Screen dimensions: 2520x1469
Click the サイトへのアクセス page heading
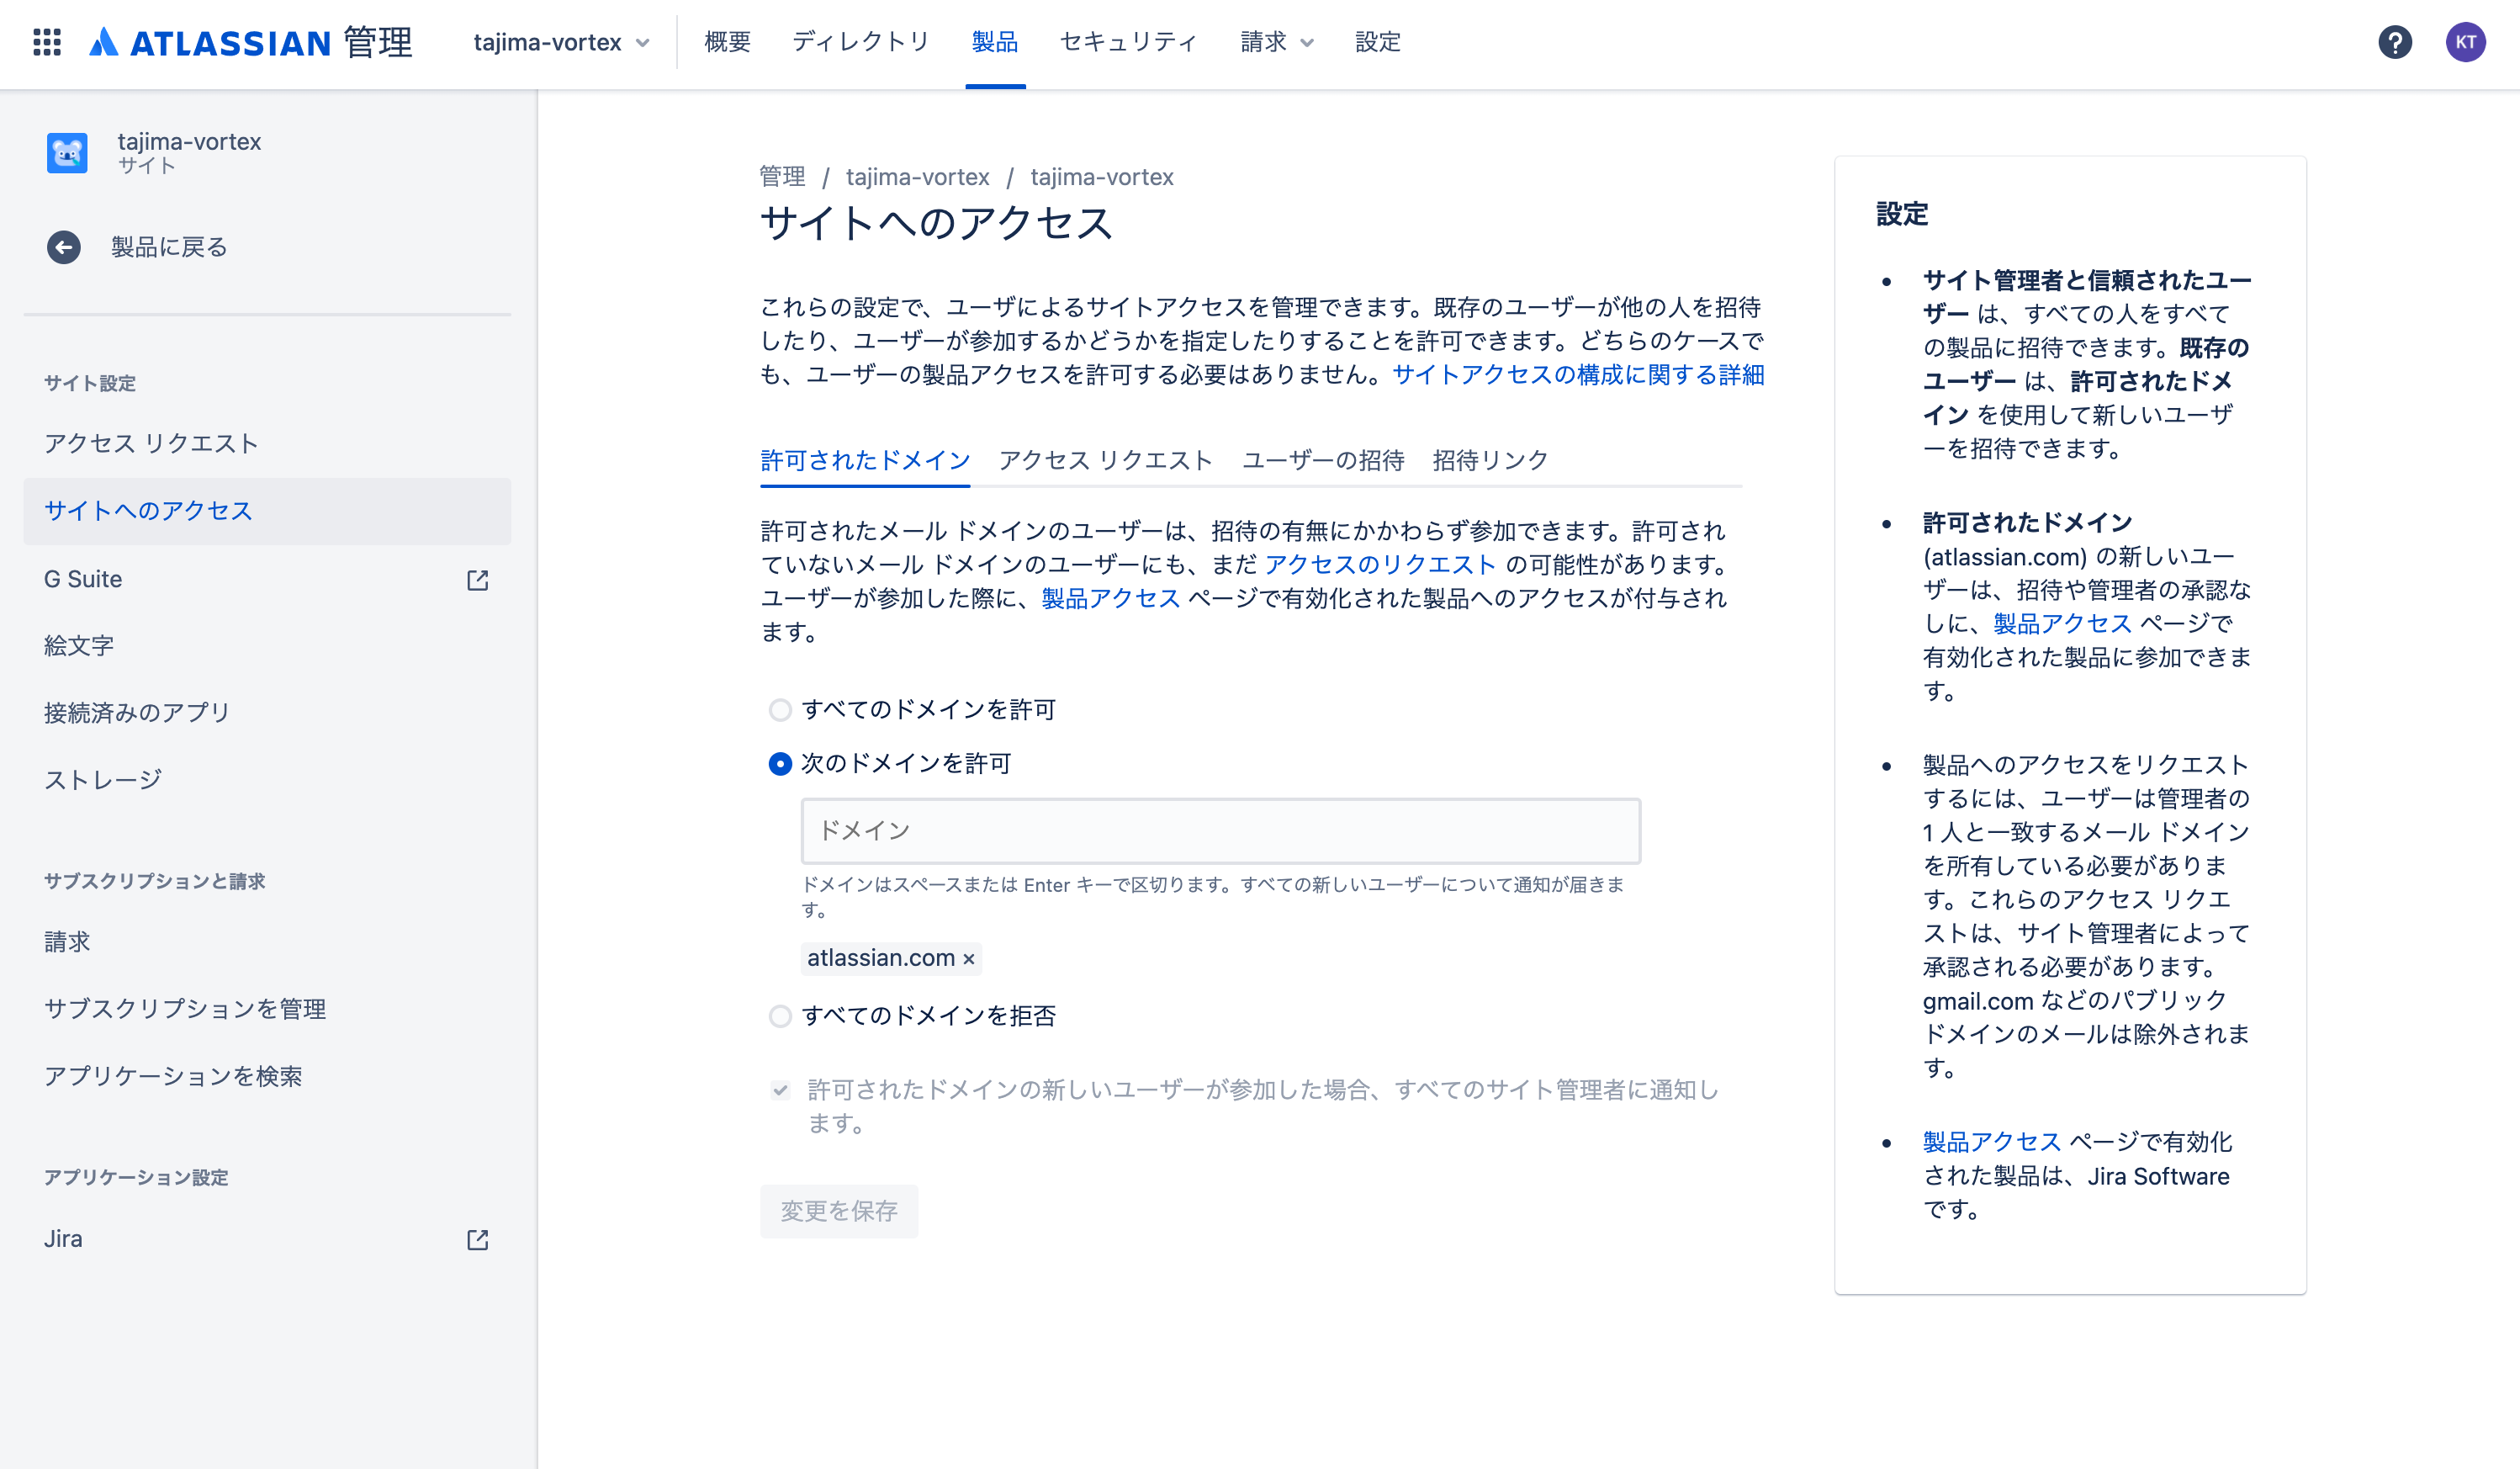pos(936,223)
